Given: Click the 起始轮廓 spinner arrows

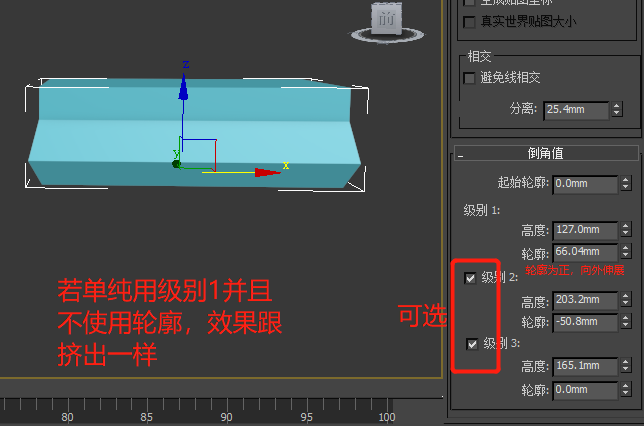Looking at the screenshot, I should click(626, 183).
